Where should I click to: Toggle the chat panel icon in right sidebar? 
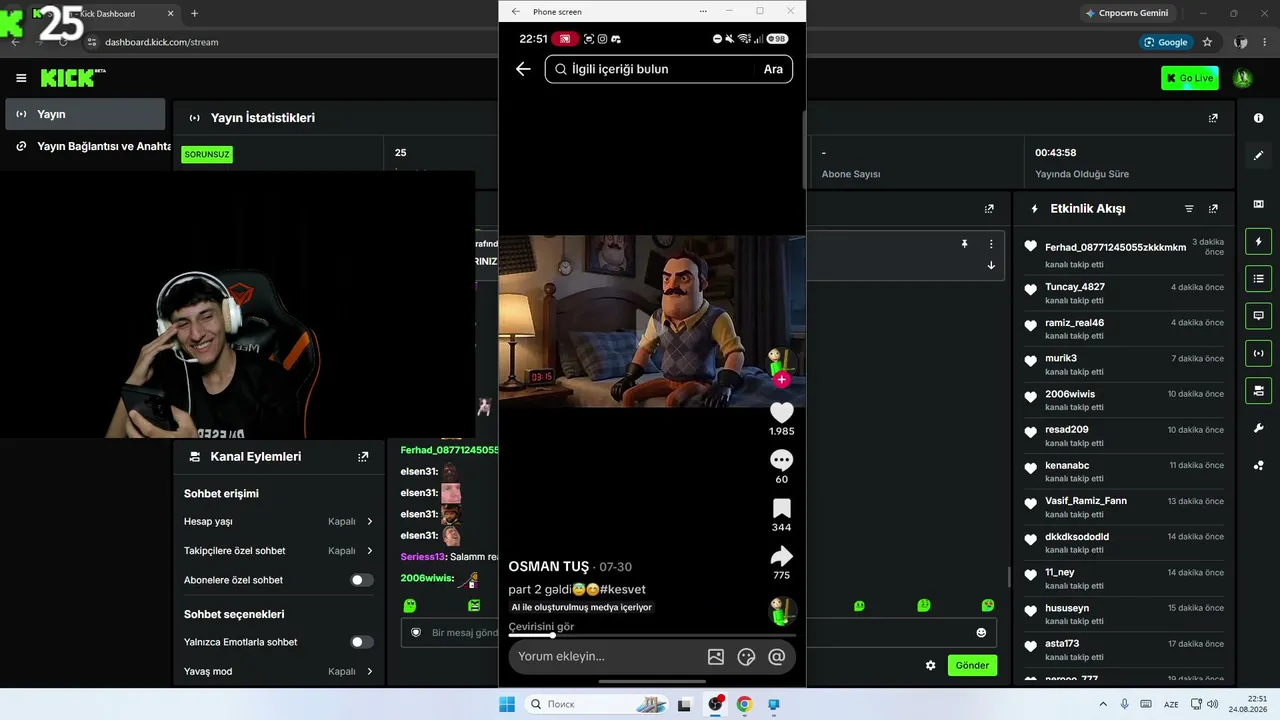[x=1258, y=315]
